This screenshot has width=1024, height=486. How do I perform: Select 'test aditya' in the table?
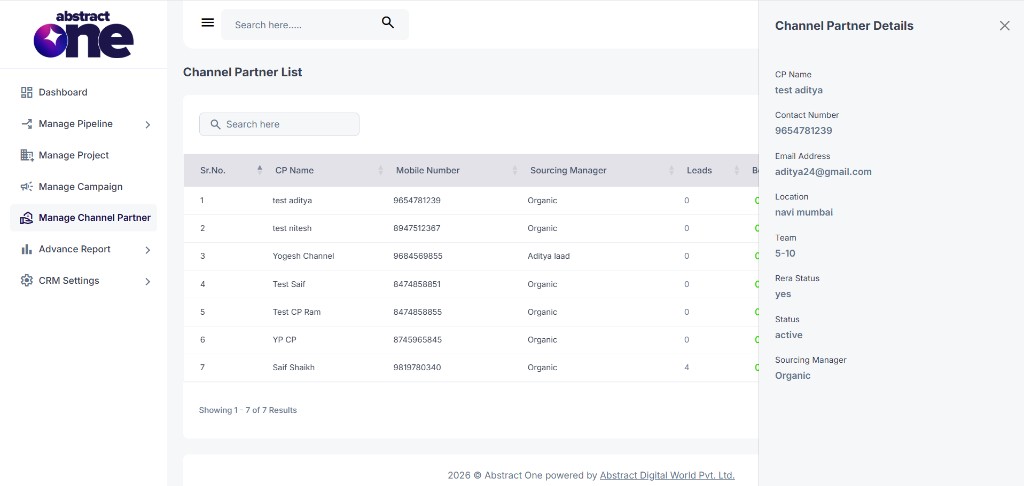click(x=292, y=201)
